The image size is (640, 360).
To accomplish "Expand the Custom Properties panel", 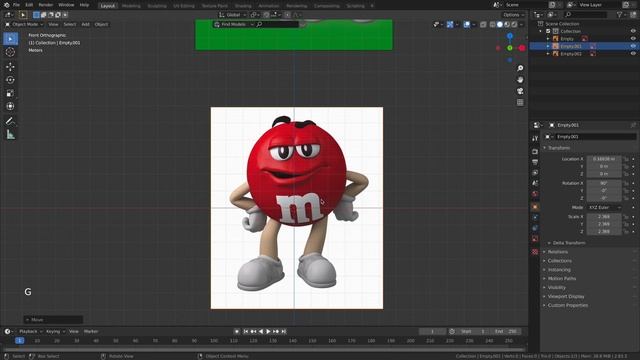I will 568,305.
